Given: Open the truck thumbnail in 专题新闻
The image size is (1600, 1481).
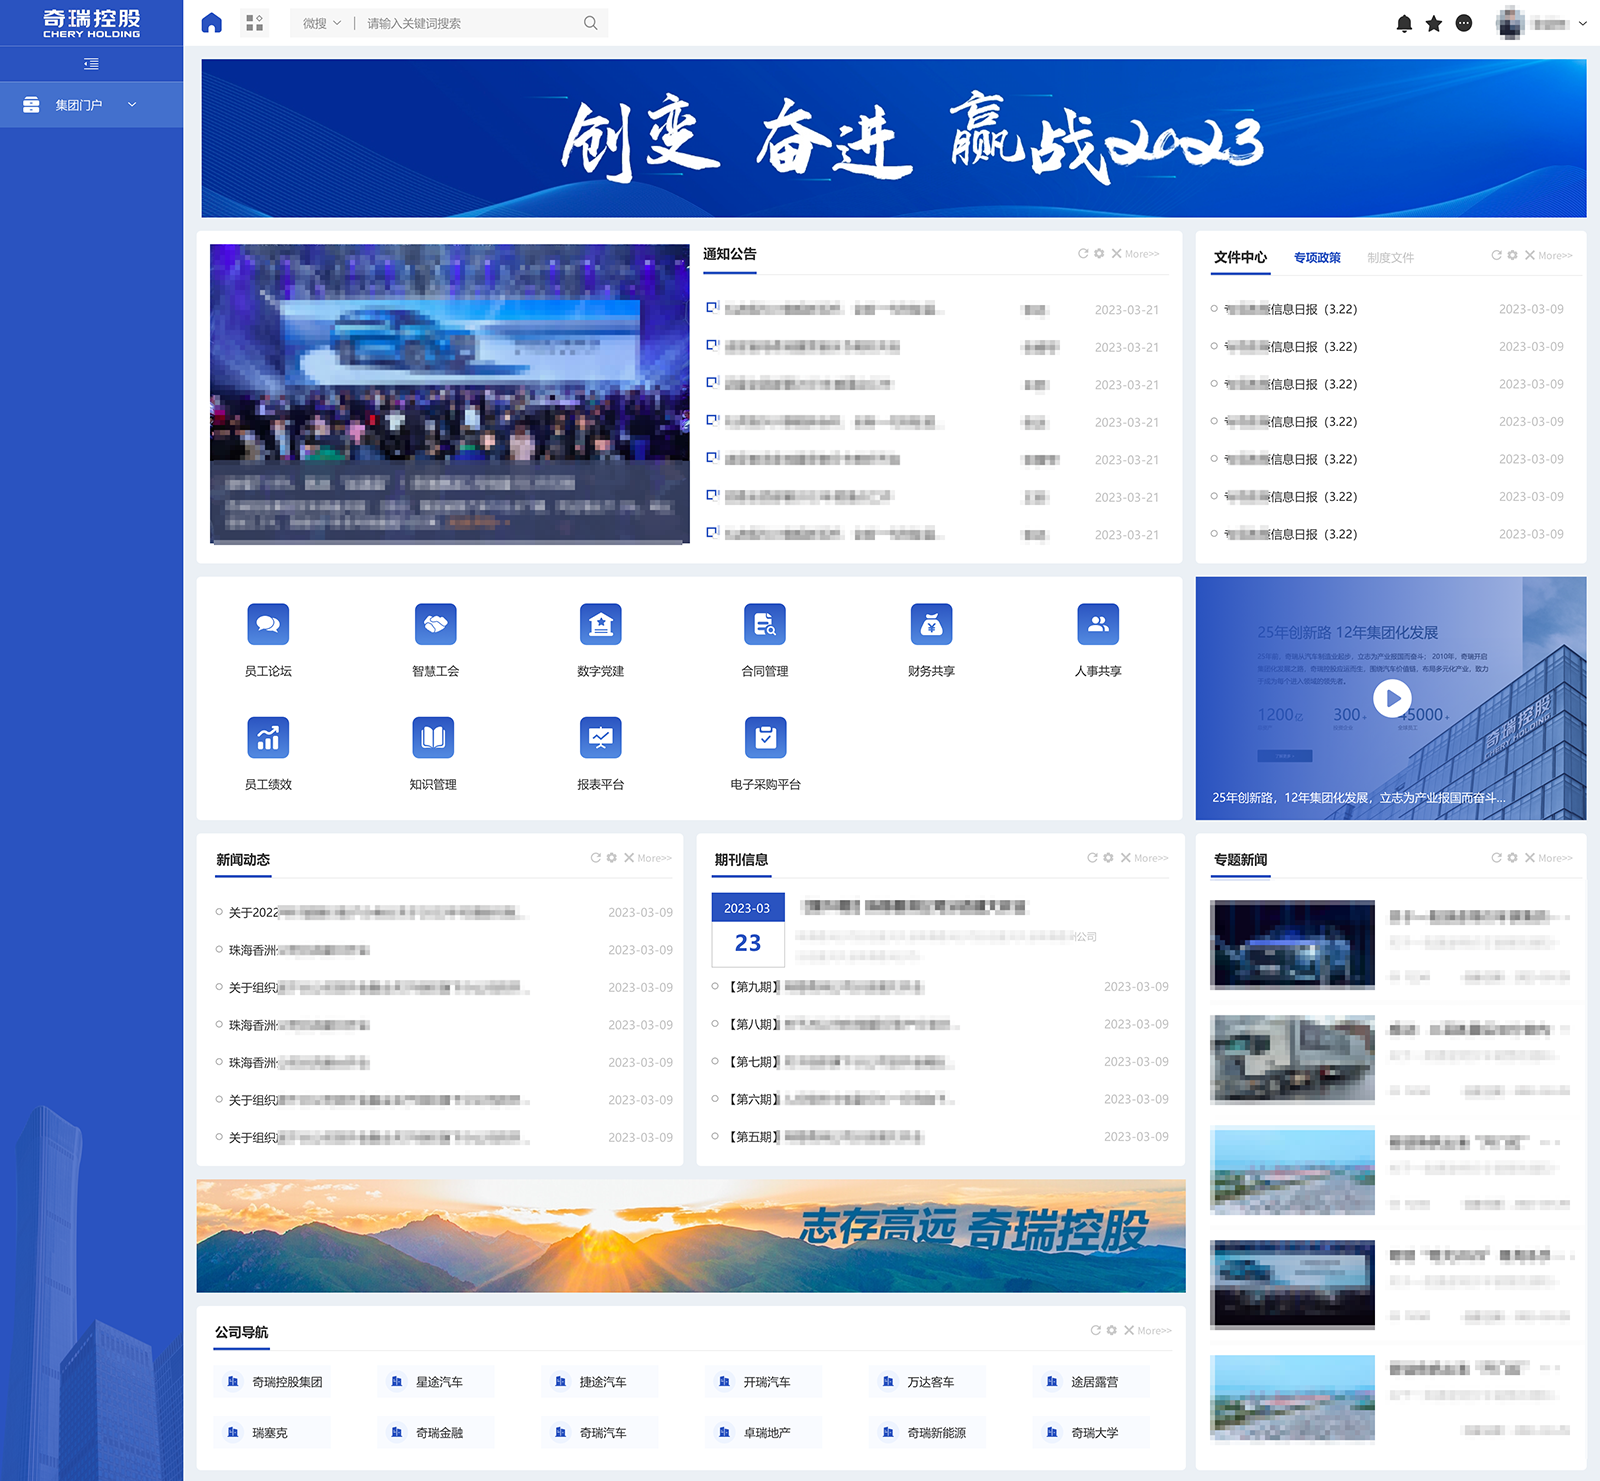Looking at the screenshot, I should point(1292,1059).
